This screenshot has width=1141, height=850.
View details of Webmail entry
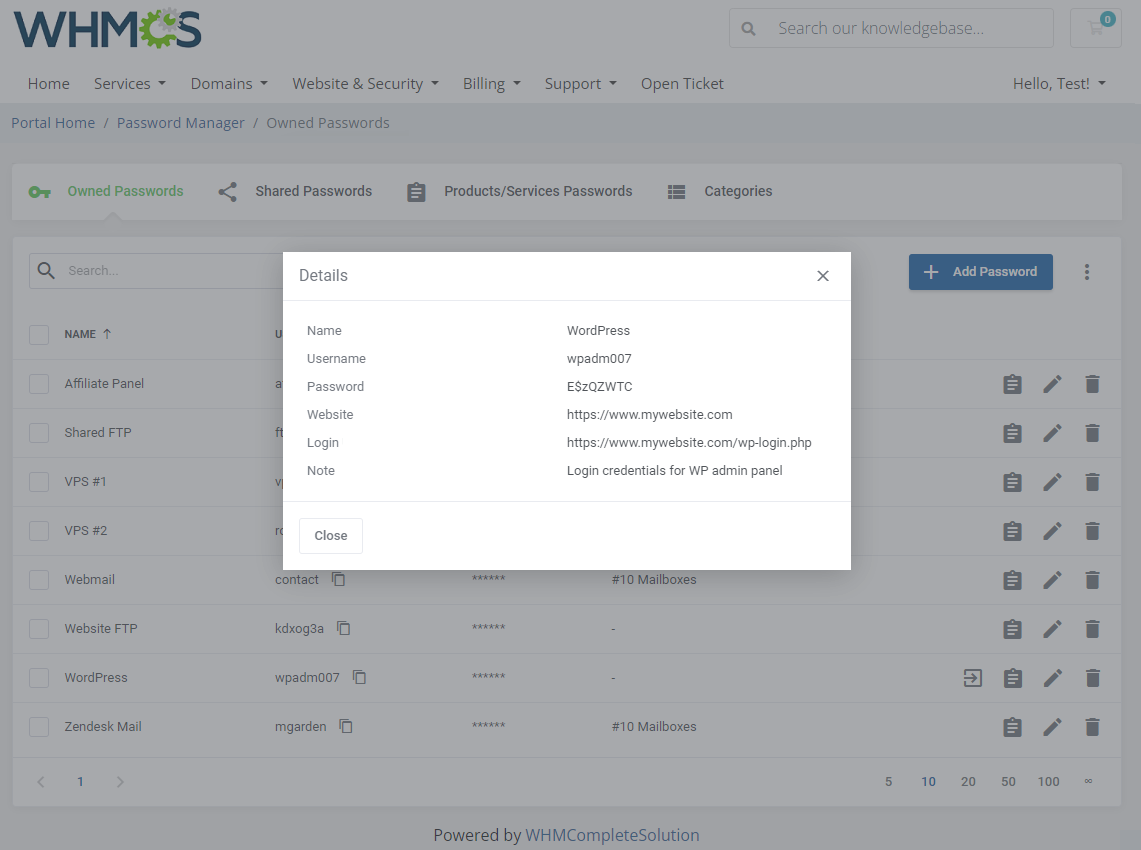pyautogui.click(x=1012, y=580)
